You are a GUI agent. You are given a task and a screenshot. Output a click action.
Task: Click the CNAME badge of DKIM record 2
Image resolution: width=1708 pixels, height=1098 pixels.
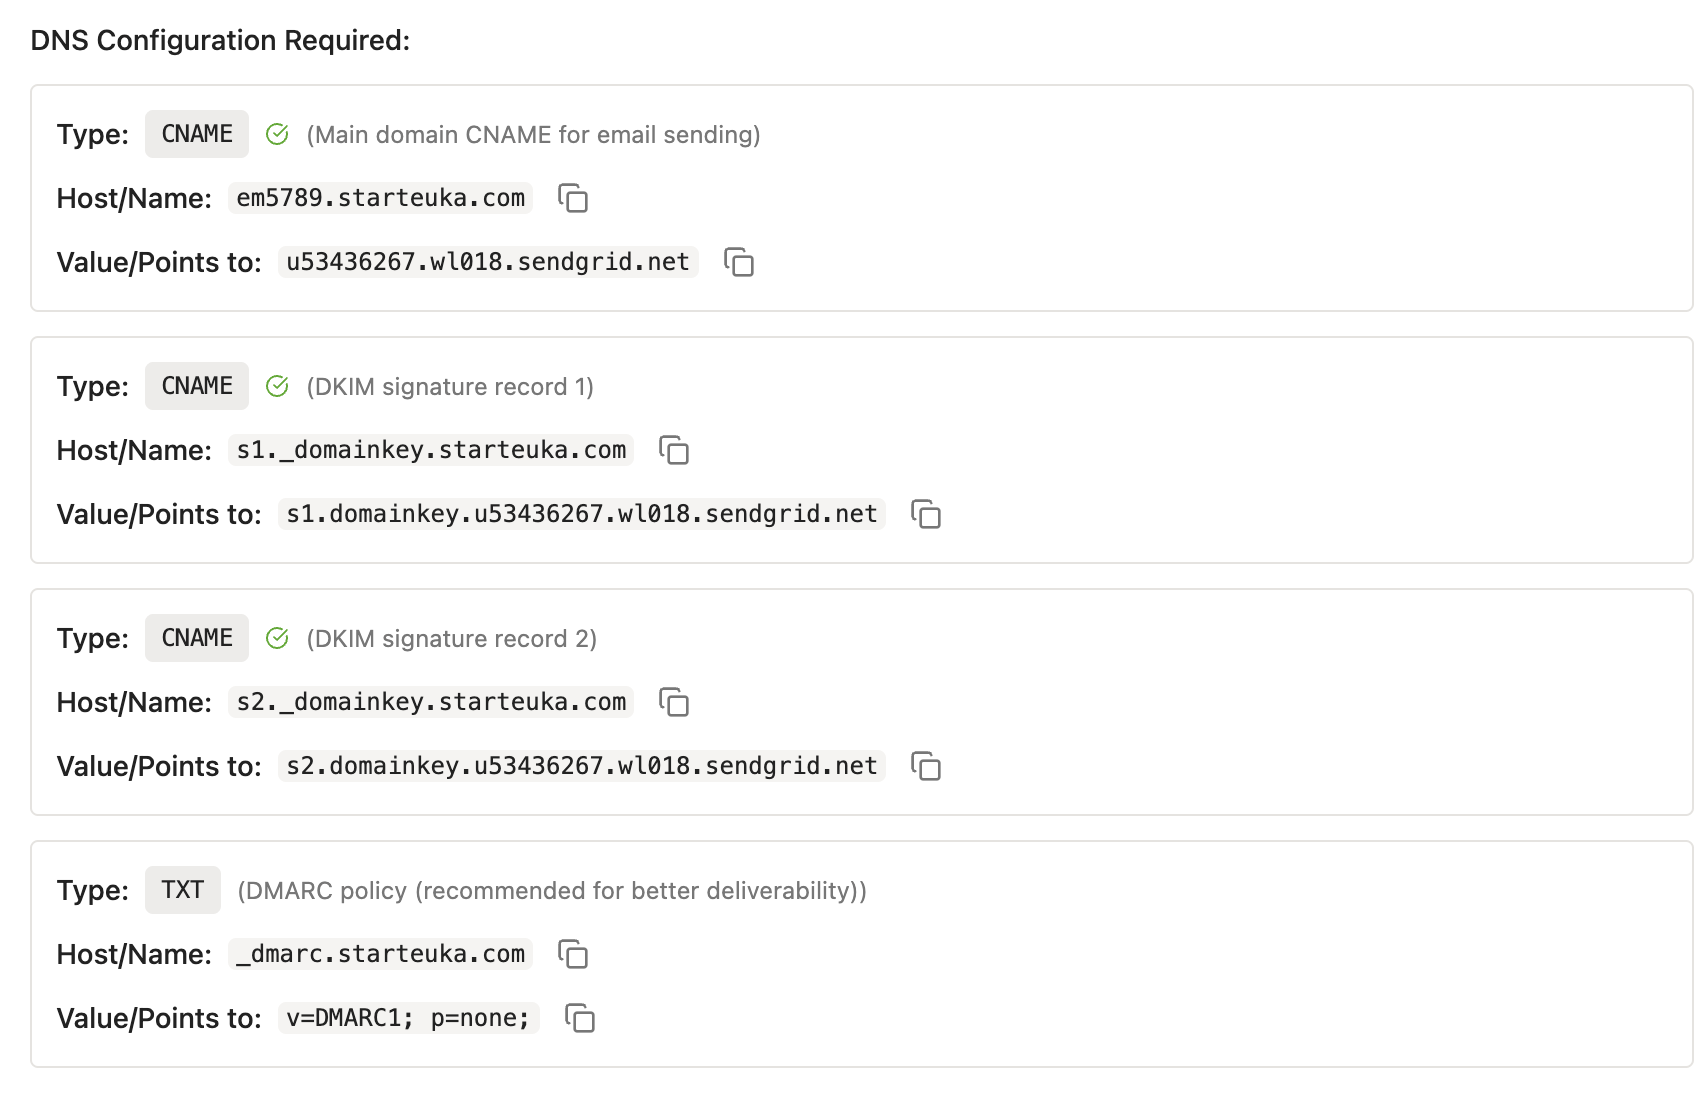(197, 638)
